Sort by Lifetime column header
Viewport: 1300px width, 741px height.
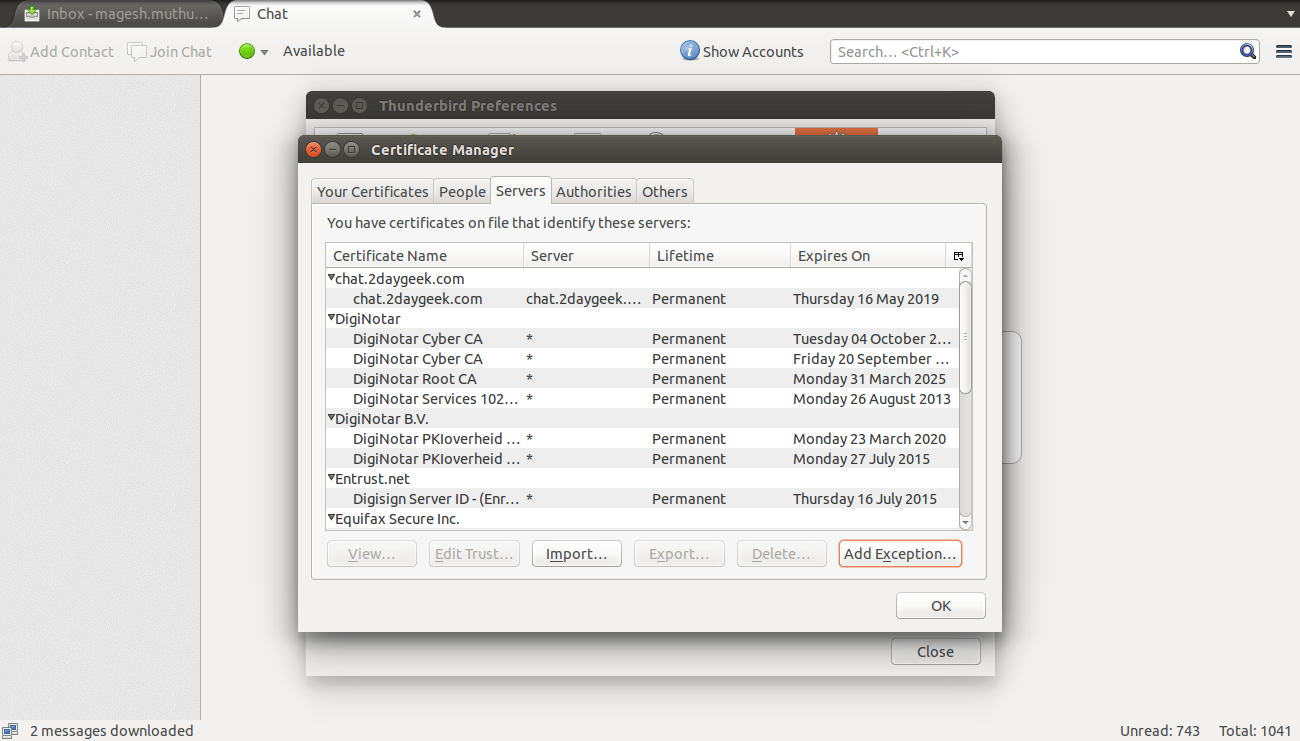pyautogui.click(x=720, y=256)
